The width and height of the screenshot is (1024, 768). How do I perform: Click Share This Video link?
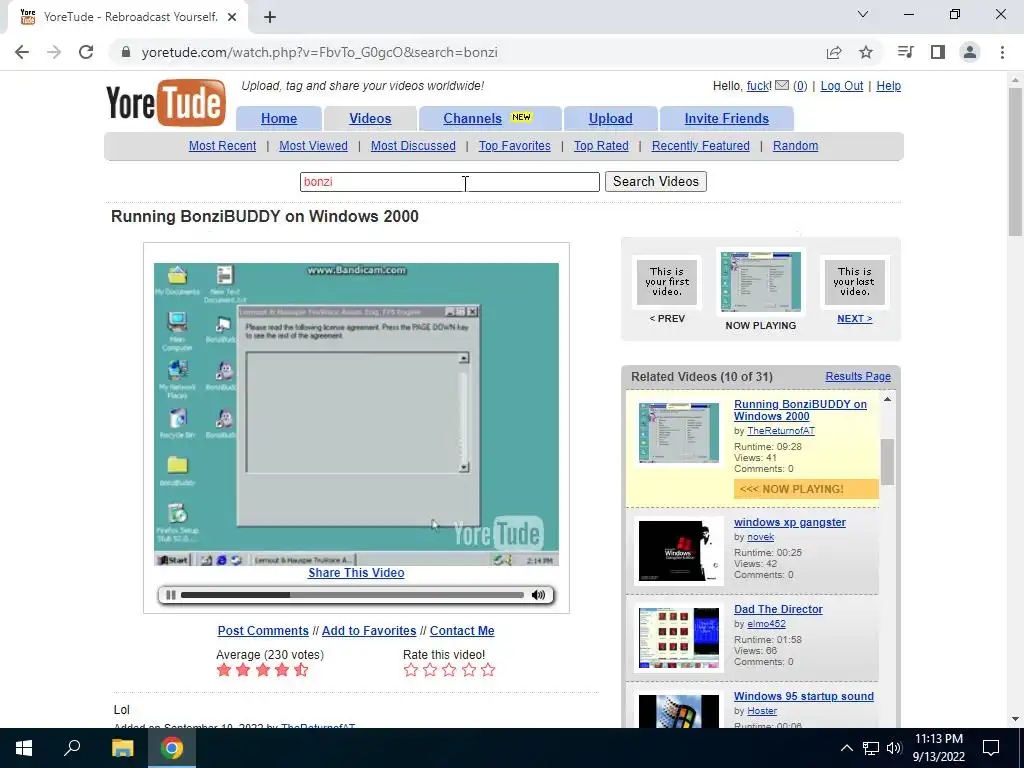pos(356,573)
